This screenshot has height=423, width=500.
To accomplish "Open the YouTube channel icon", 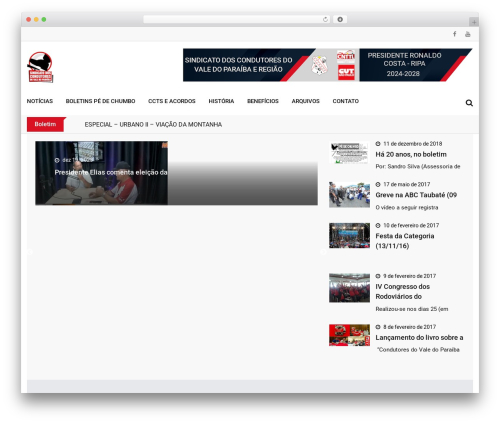I will pyautogui.click(x=468, y=34).
